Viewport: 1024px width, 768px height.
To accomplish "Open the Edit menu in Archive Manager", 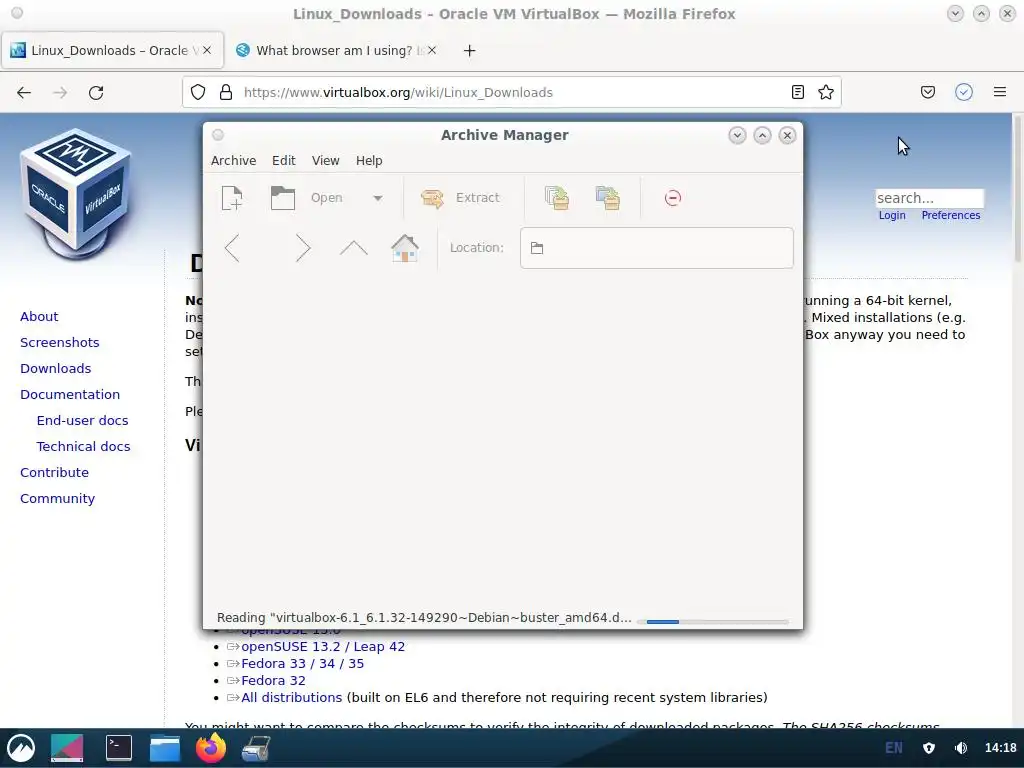I will (283, 161).
